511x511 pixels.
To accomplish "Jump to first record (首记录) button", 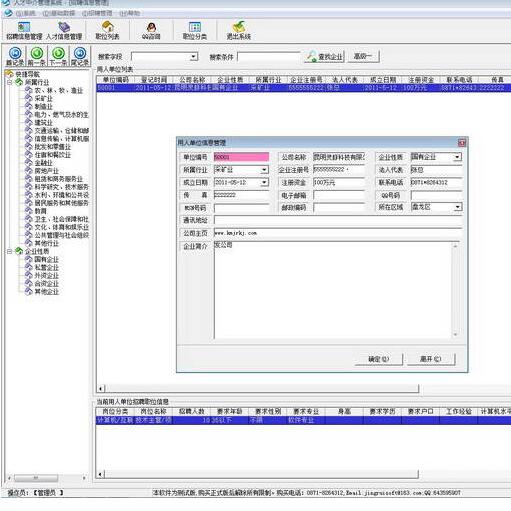I will coord(15,56).
